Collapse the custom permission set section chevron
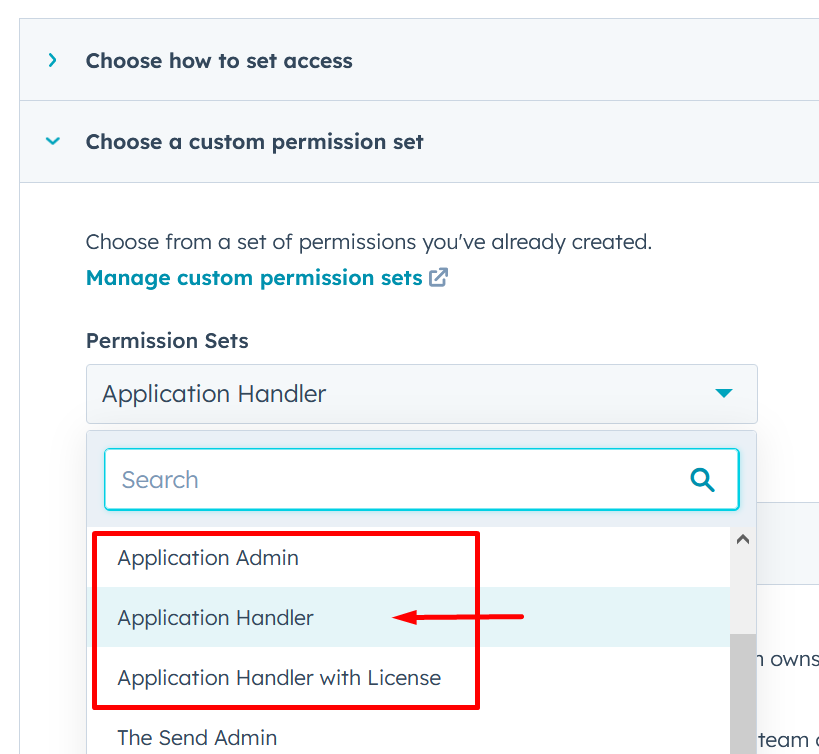 point(53,142)
